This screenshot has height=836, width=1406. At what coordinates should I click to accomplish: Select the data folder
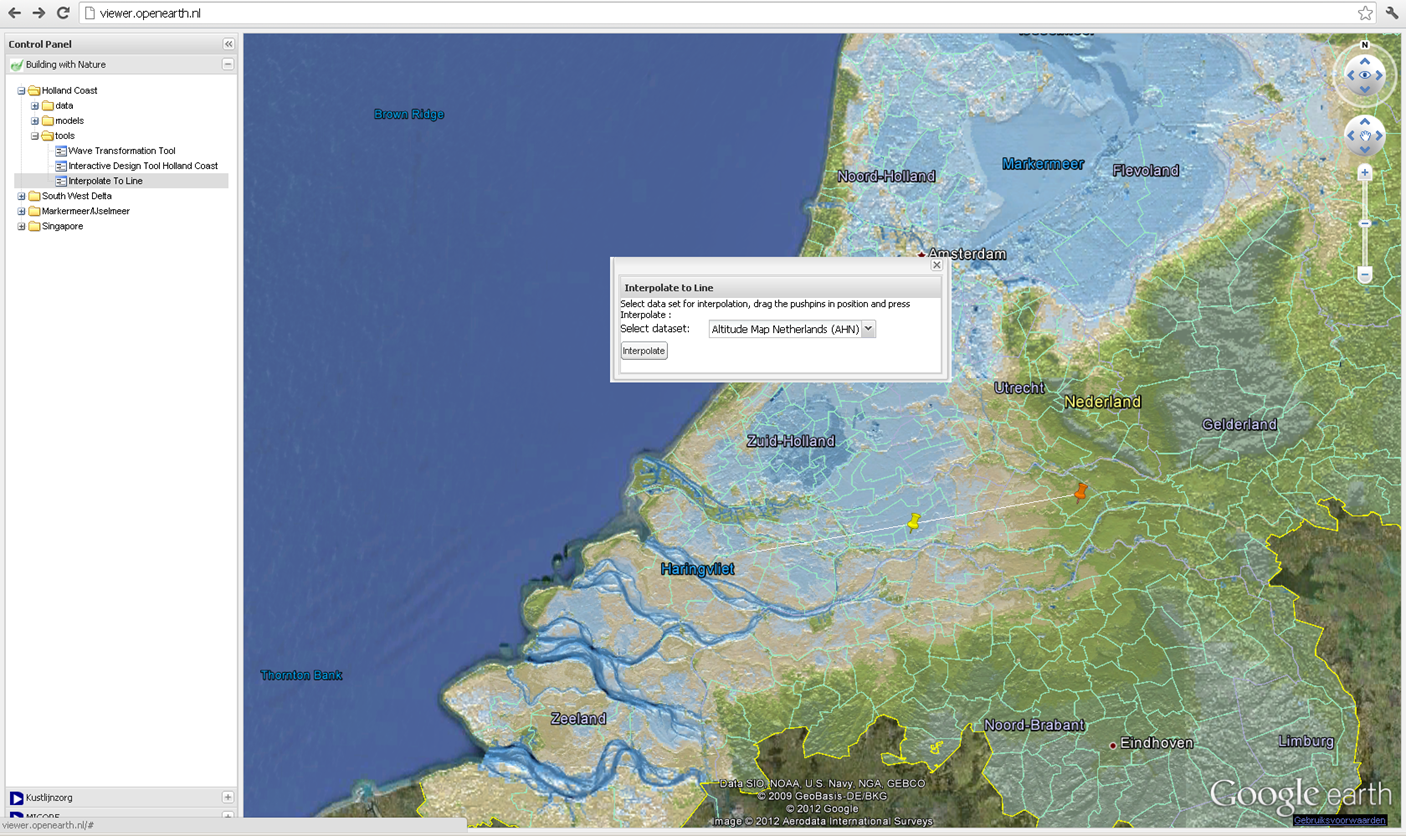pos(64,105)
